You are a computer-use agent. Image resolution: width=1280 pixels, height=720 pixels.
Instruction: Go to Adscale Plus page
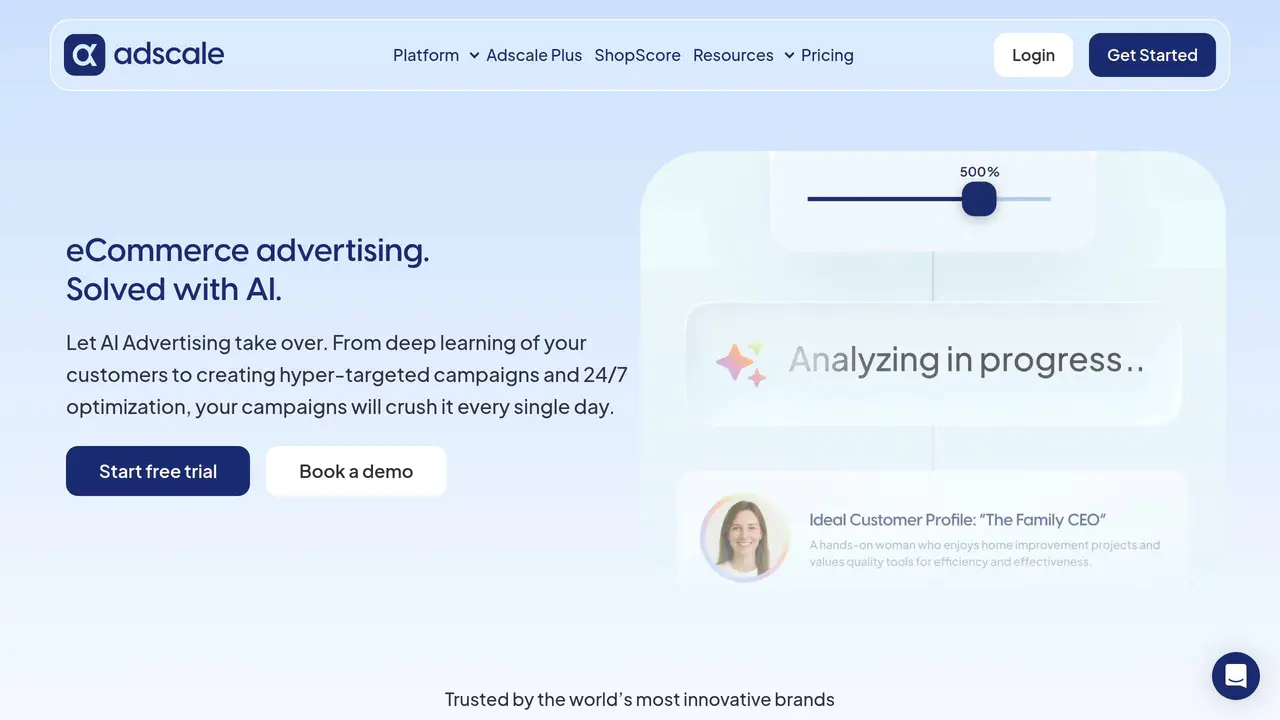534,55
